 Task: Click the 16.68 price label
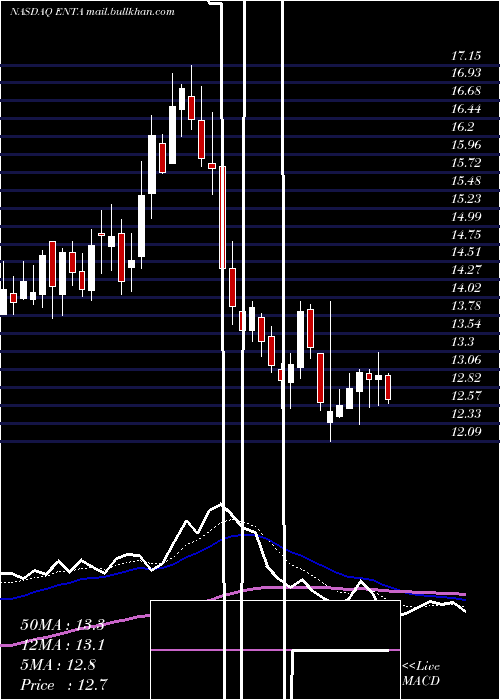pos(466,91)
